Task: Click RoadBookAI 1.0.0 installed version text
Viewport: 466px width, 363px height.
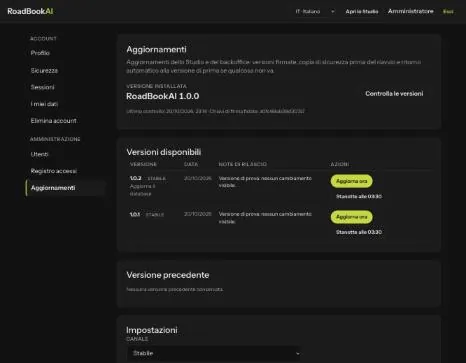Action: coord(163,96)
